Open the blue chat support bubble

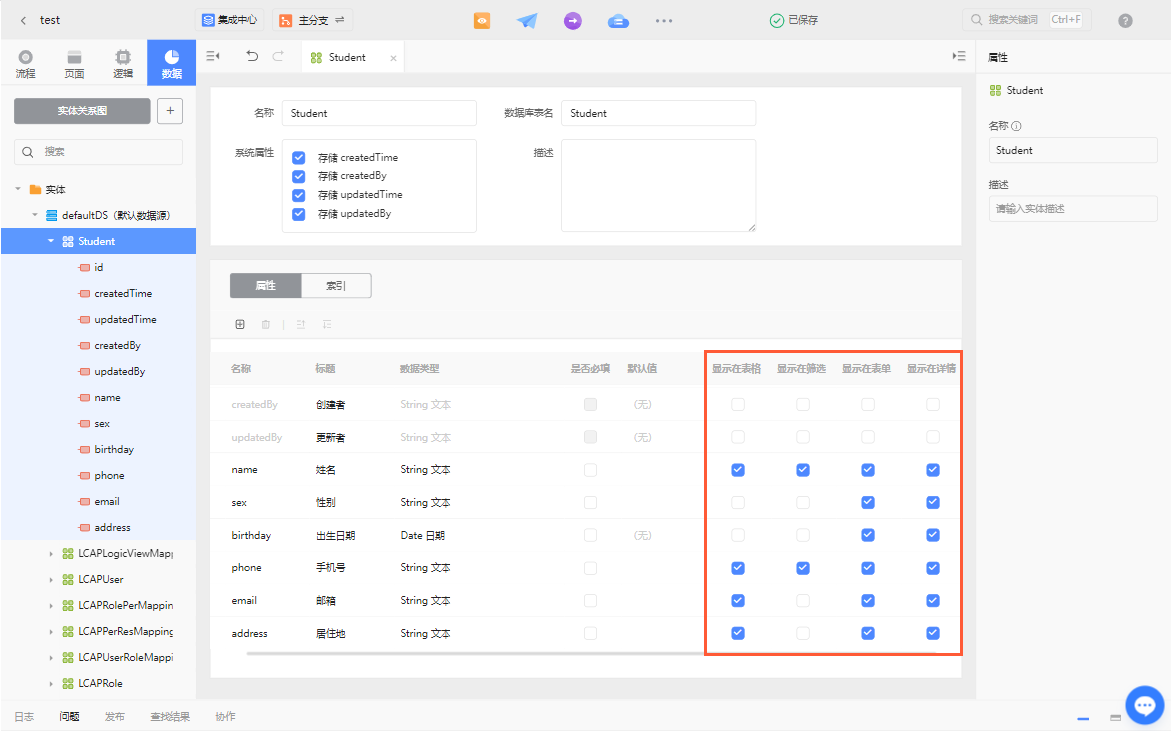1145,705
